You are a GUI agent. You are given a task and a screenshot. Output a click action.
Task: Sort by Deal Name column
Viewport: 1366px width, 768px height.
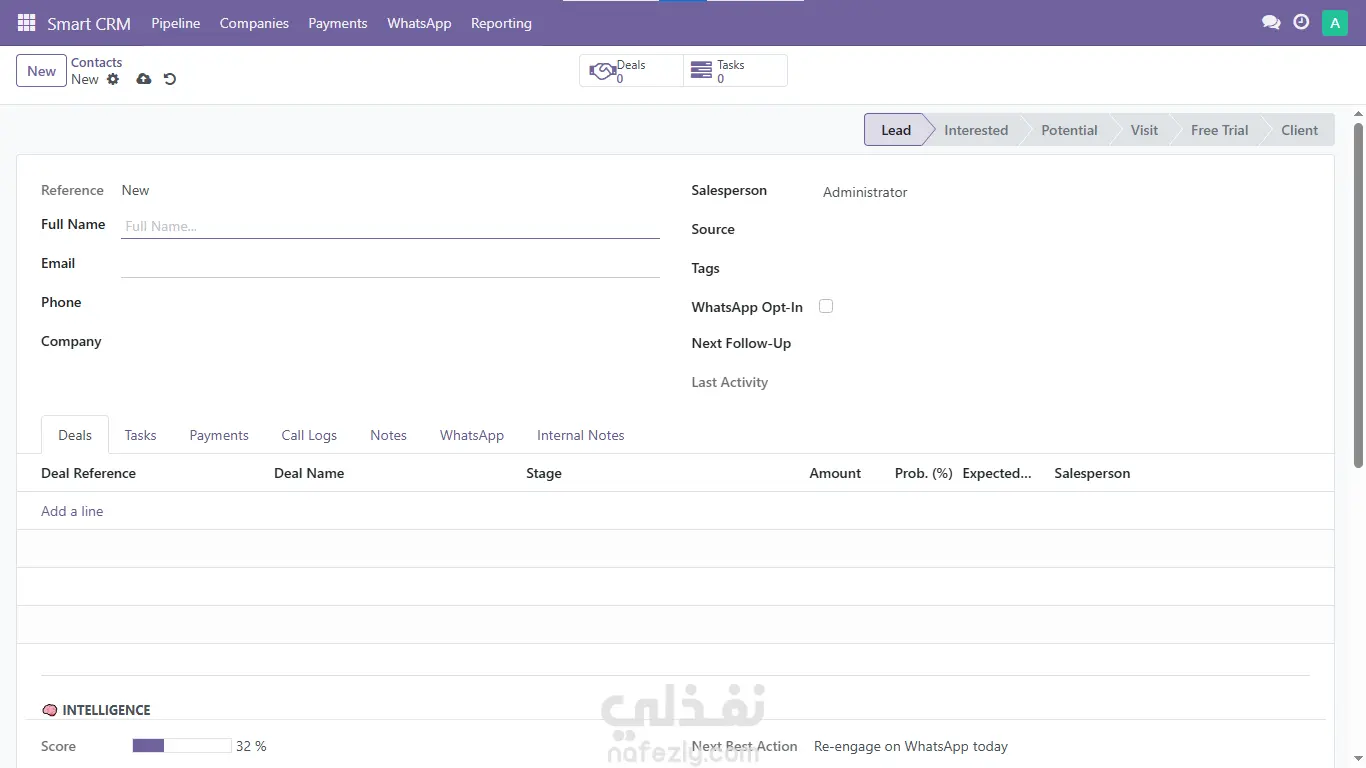[x=309, y=473]
